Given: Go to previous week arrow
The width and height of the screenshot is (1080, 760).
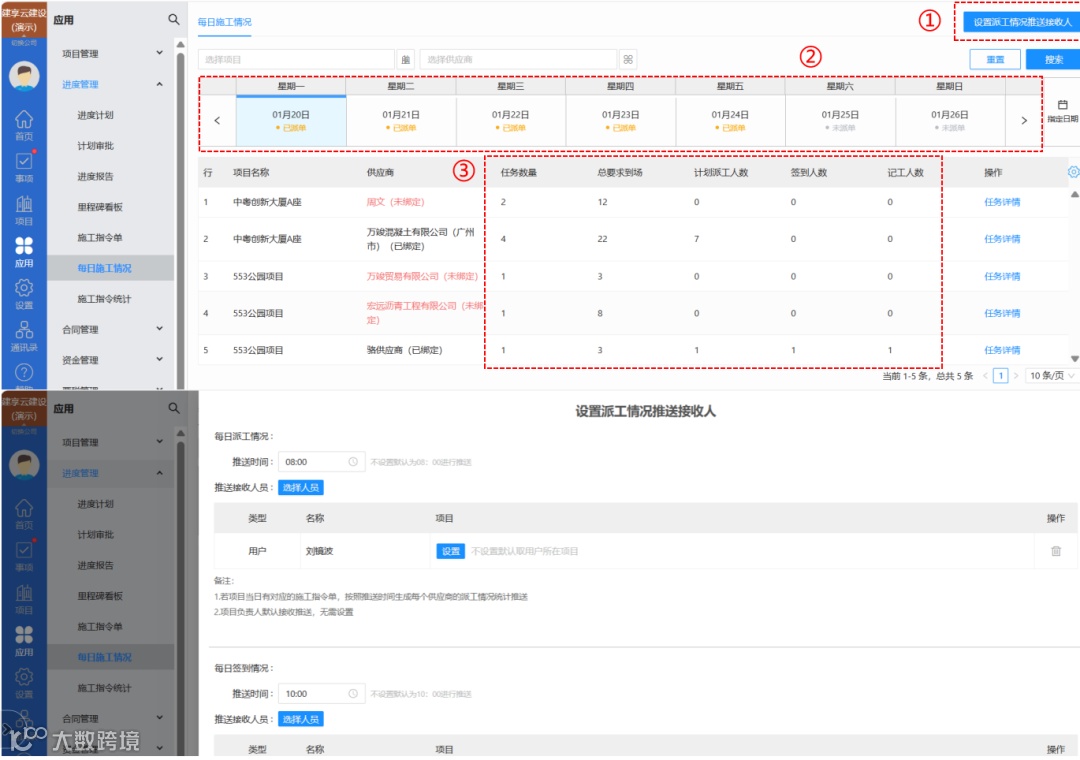Looking at the screenshot, I should 217,121.
